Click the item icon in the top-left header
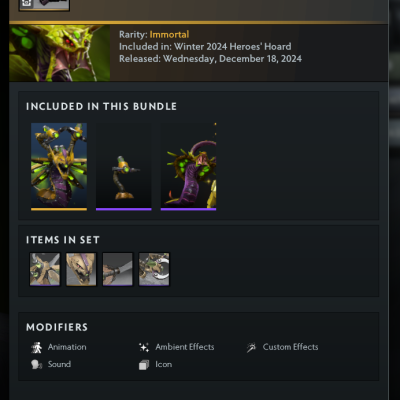400x400 pixels. pos(44,5)
